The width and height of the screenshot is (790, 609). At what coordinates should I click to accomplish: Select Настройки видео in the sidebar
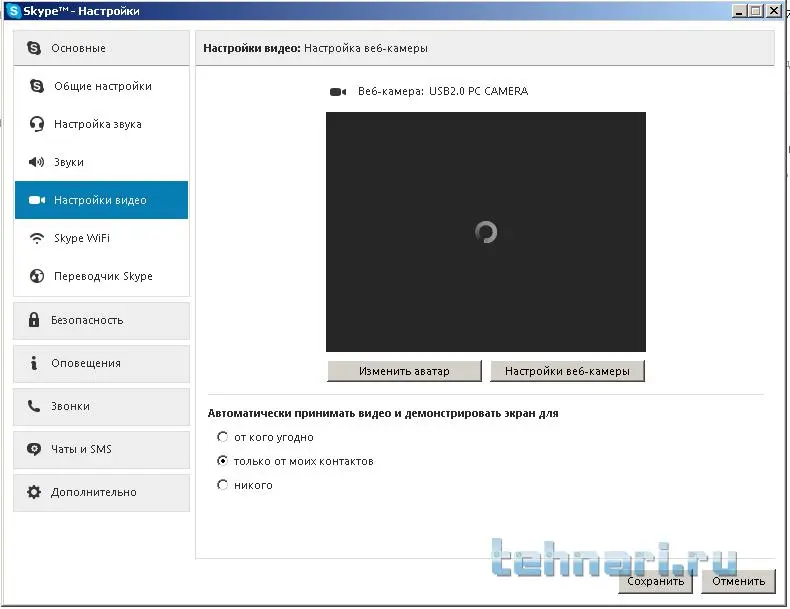point(101,200)
